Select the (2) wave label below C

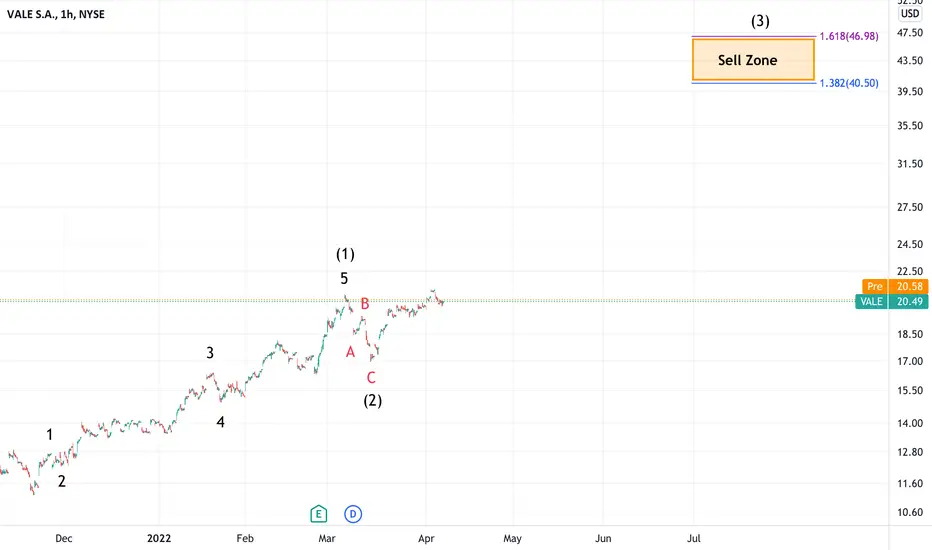coord(373,401)
